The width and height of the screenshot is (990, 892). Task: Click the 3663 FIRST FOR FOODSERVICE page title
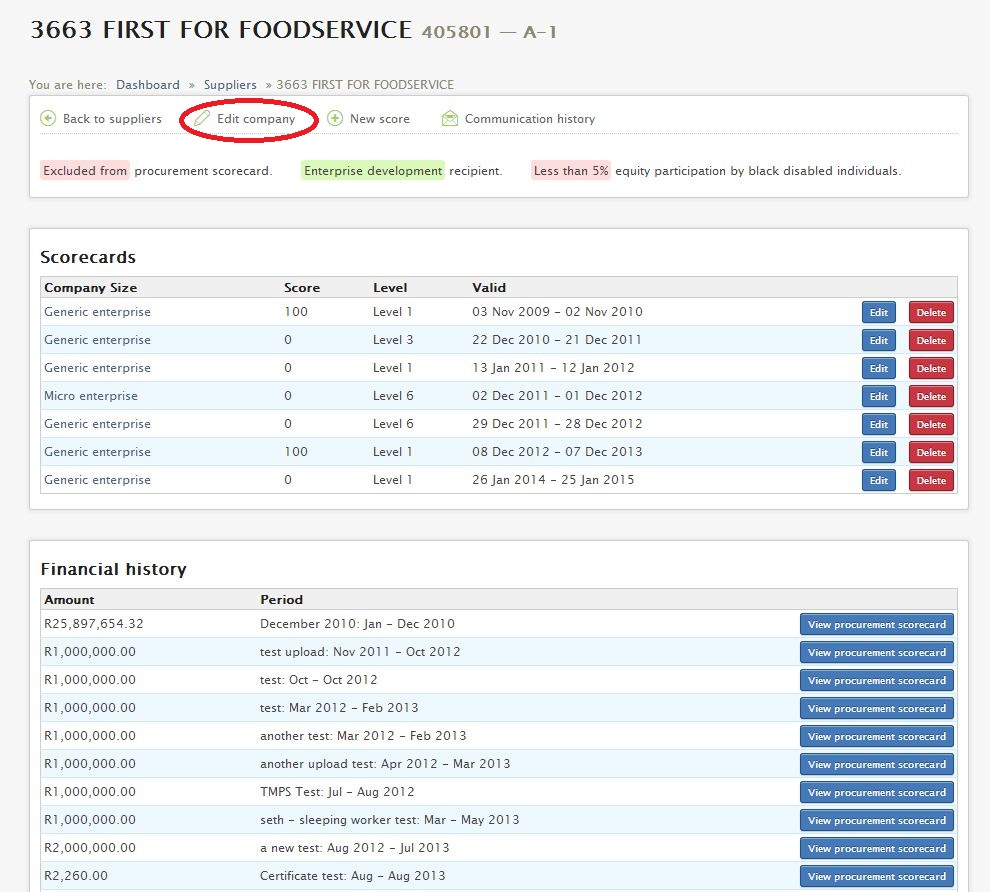pos(221,30)
